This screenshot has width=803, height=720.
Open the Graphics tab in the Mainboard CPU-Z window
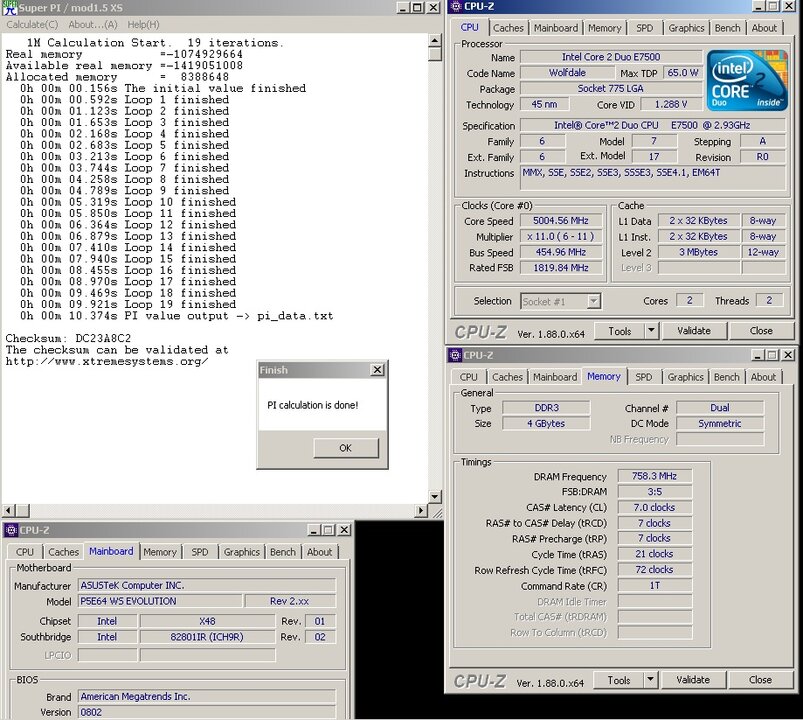[241, 553]
